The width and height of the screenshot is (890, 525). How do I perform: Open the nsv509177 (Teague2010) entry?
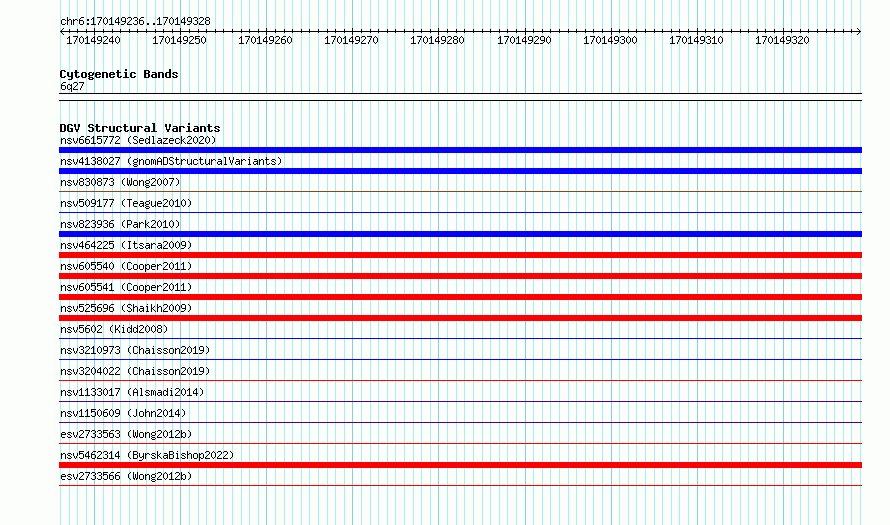[x=126, y=203]
